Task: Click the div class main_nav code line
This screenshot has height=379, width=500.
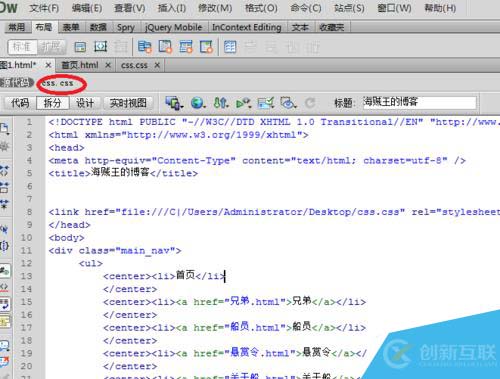Action: tap(115, 250)
